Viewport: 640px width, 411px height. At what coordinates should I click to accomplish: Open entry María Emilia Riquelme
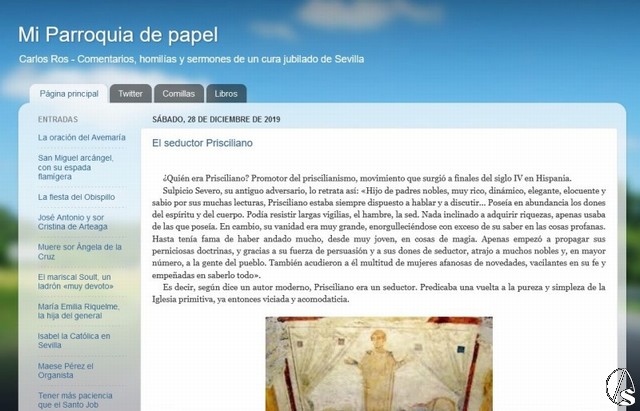point(78,311)
